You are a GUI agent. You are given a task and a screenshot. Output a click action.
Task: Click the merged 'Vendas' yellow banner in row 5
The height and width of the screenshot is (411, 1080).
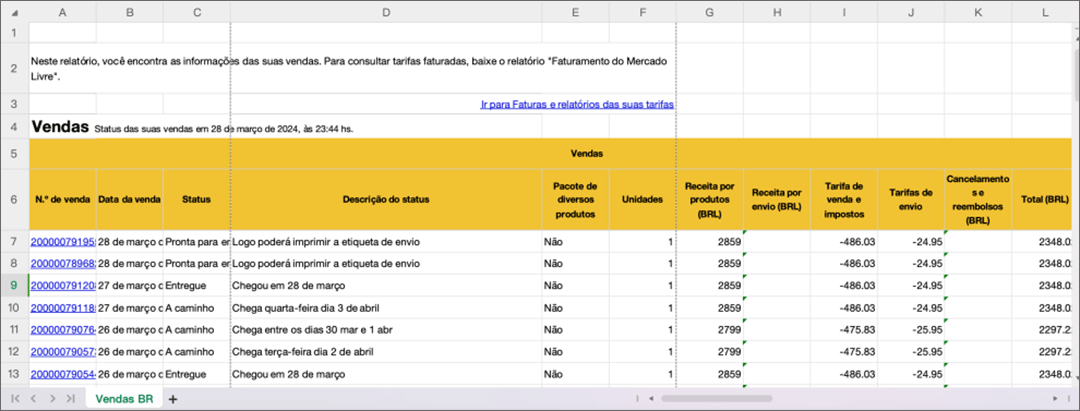551,154
